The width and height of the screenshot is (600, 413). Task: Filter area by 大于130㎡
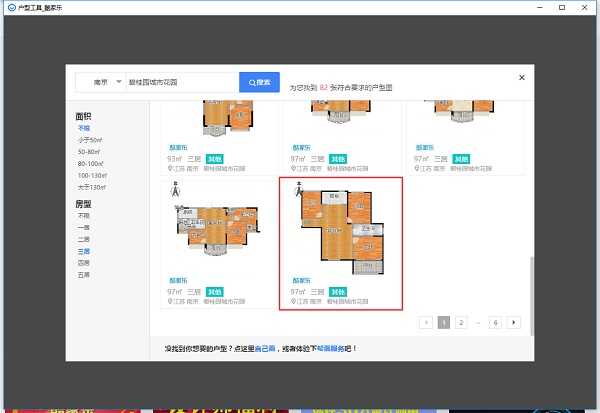91,187
